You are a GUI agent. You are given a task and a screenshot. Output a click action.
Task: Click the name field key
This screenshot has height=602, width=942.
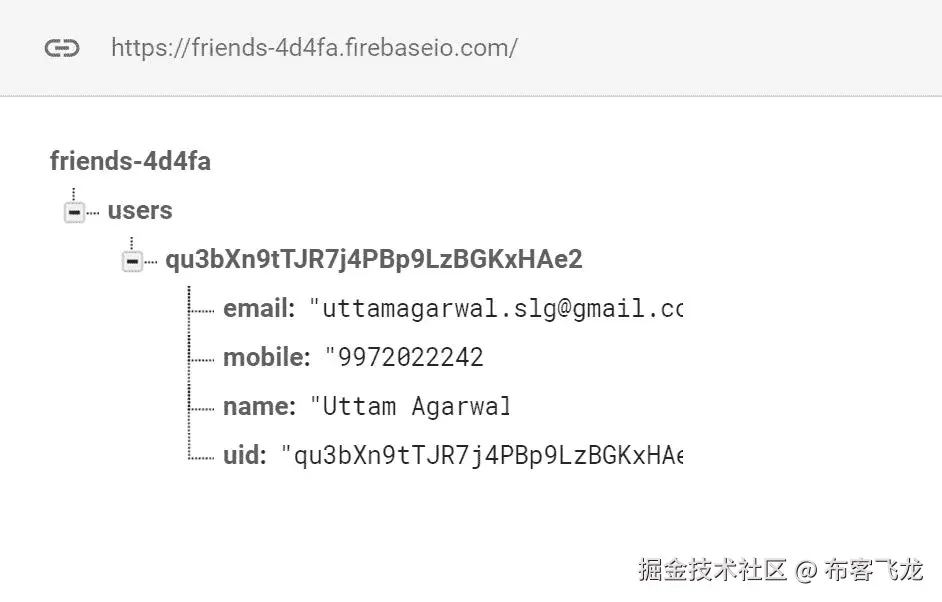pyautogui.click(x=260, y=407)
